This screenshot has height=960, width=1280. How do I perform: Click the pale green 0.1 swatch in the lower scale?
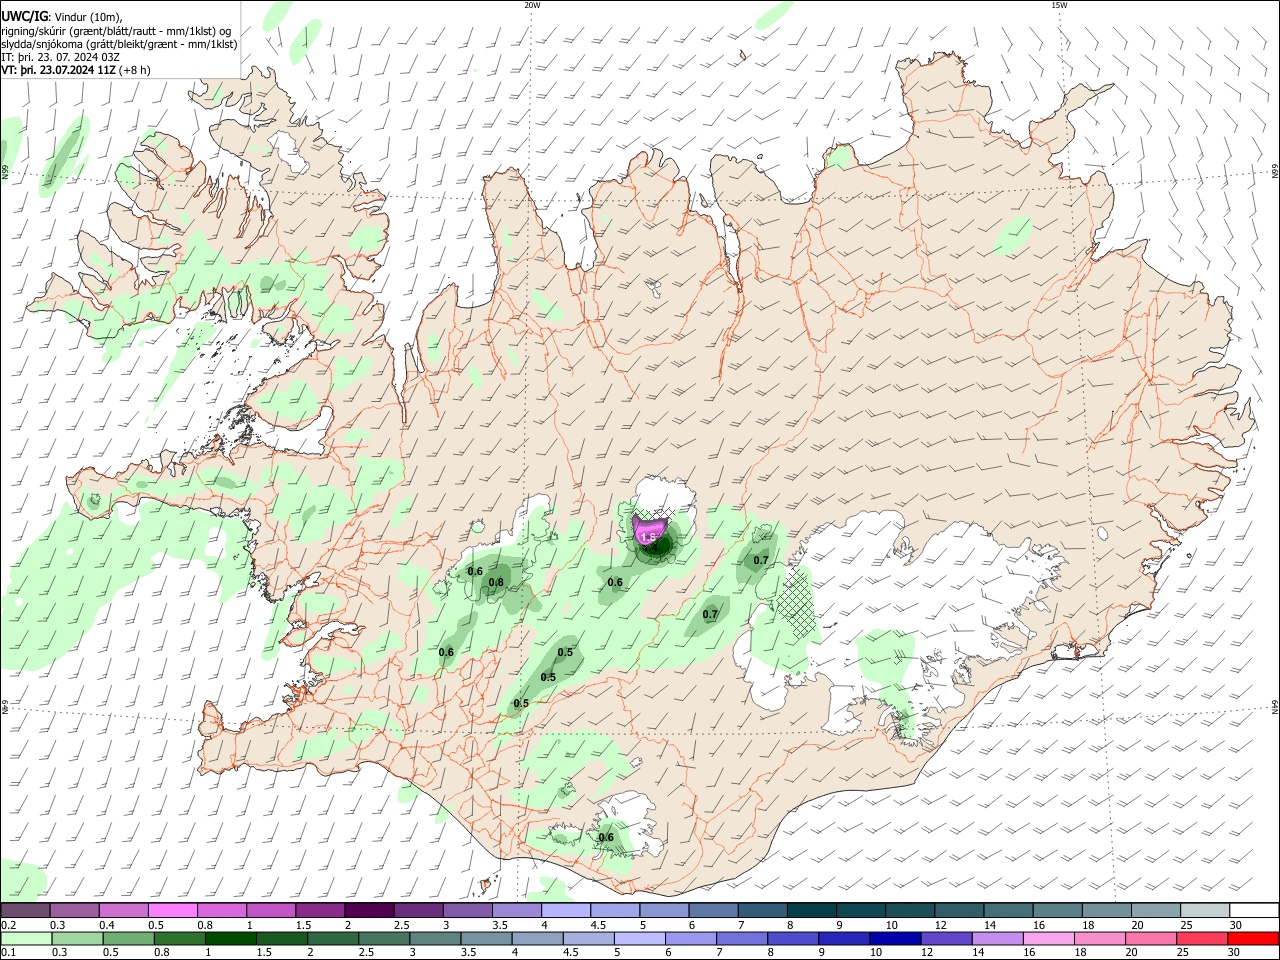pyautogui.click(x=25, y=938)
